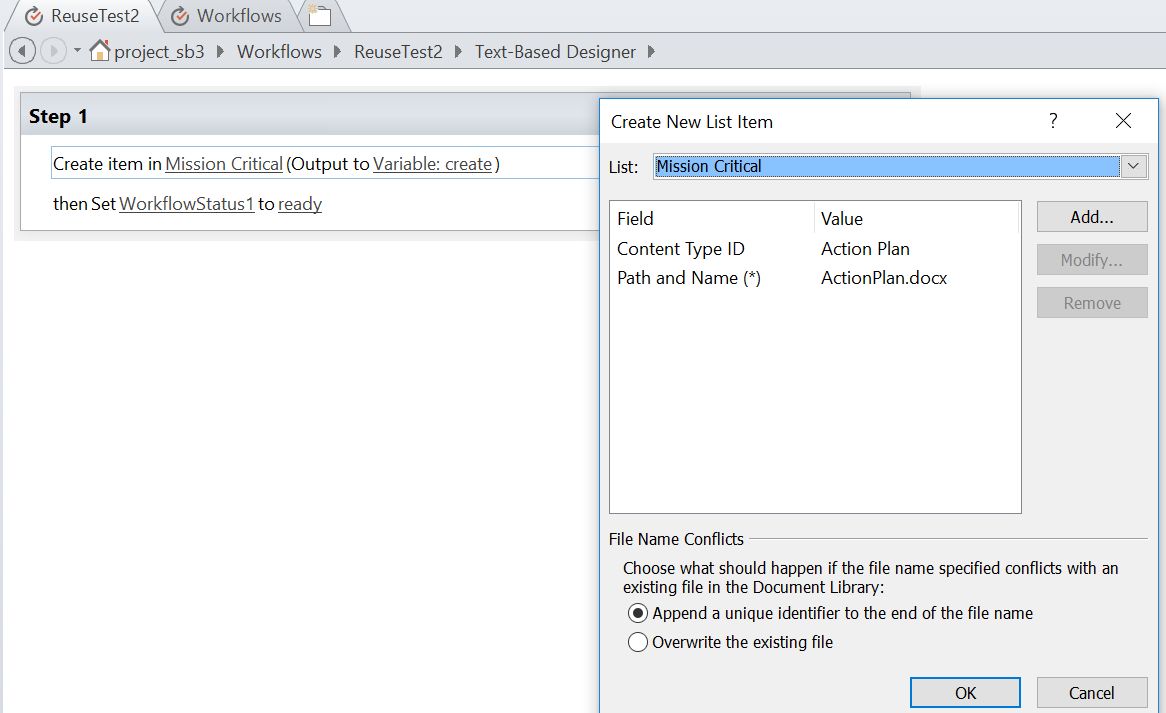Select the Path and Name (*) row

click(815, 277)
